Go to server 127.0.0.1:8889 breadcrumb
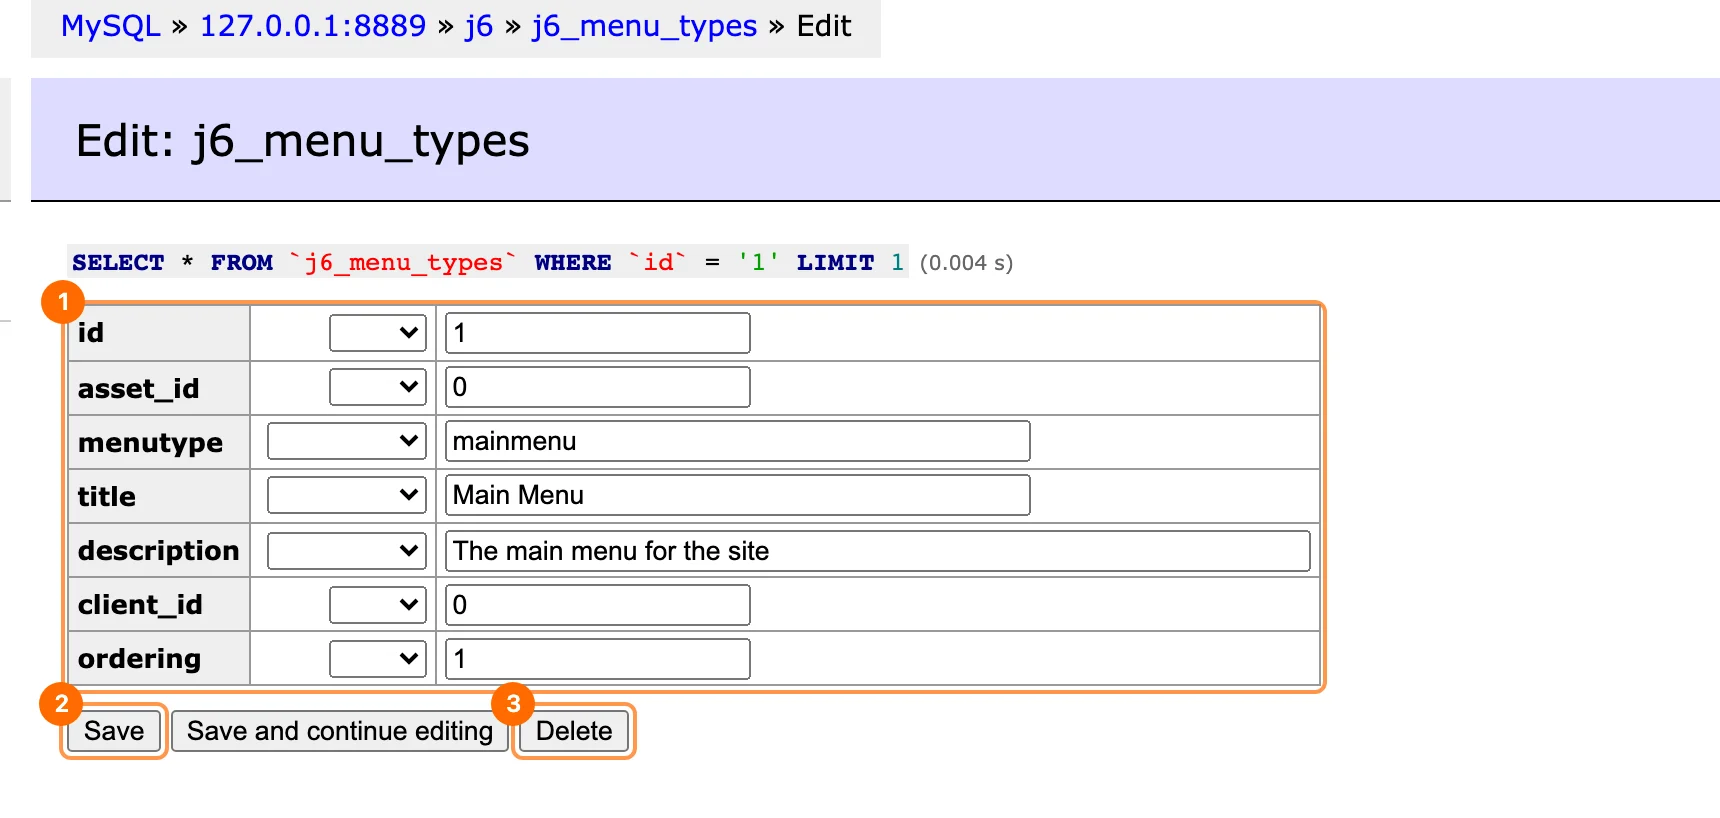 [x=313, y=26]
